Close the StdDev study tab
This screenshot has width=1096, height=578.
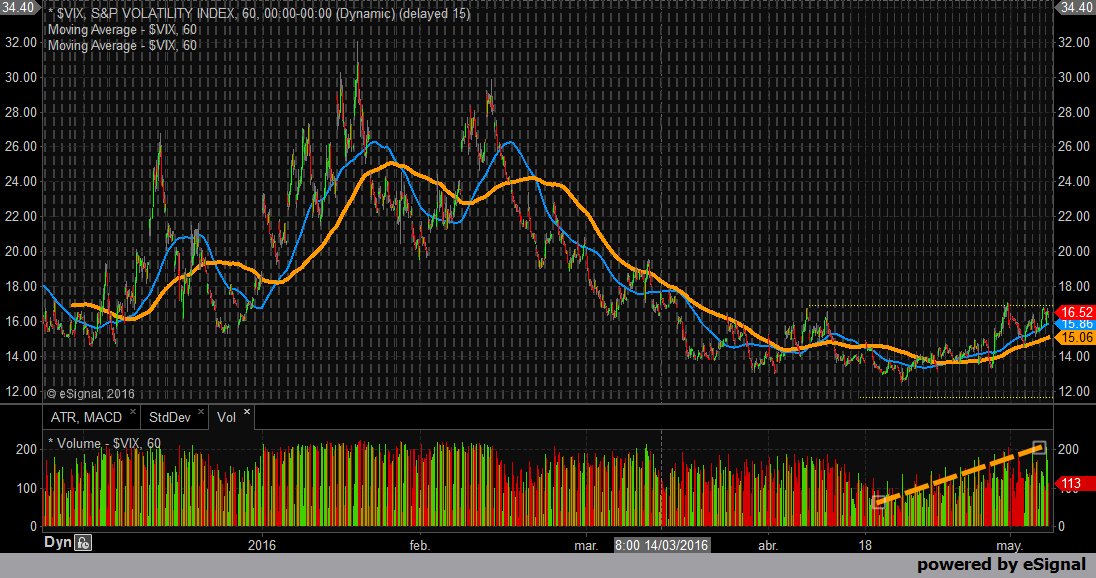(201, 412)
